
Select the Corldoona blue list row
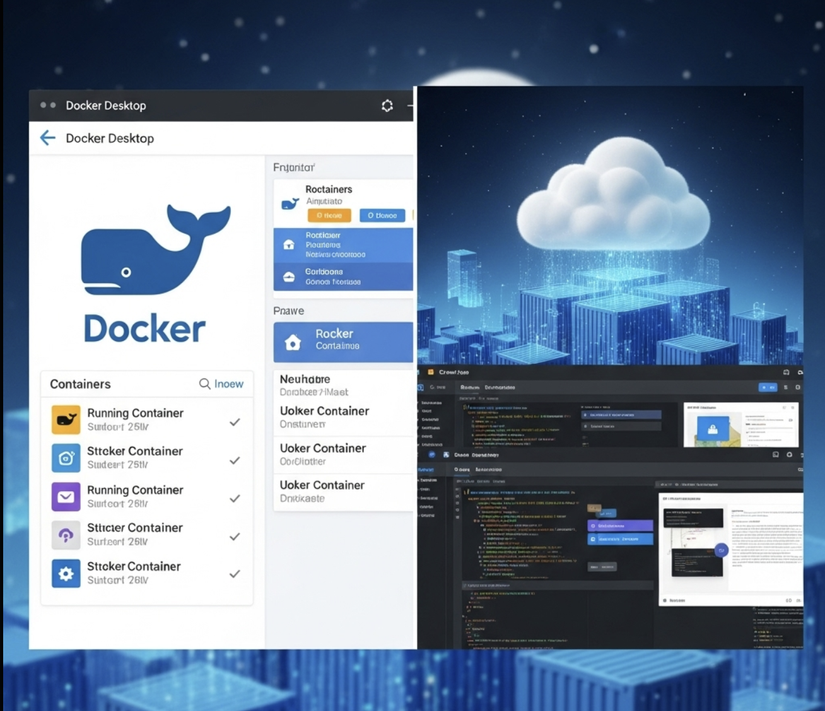(x=343, y=276)
